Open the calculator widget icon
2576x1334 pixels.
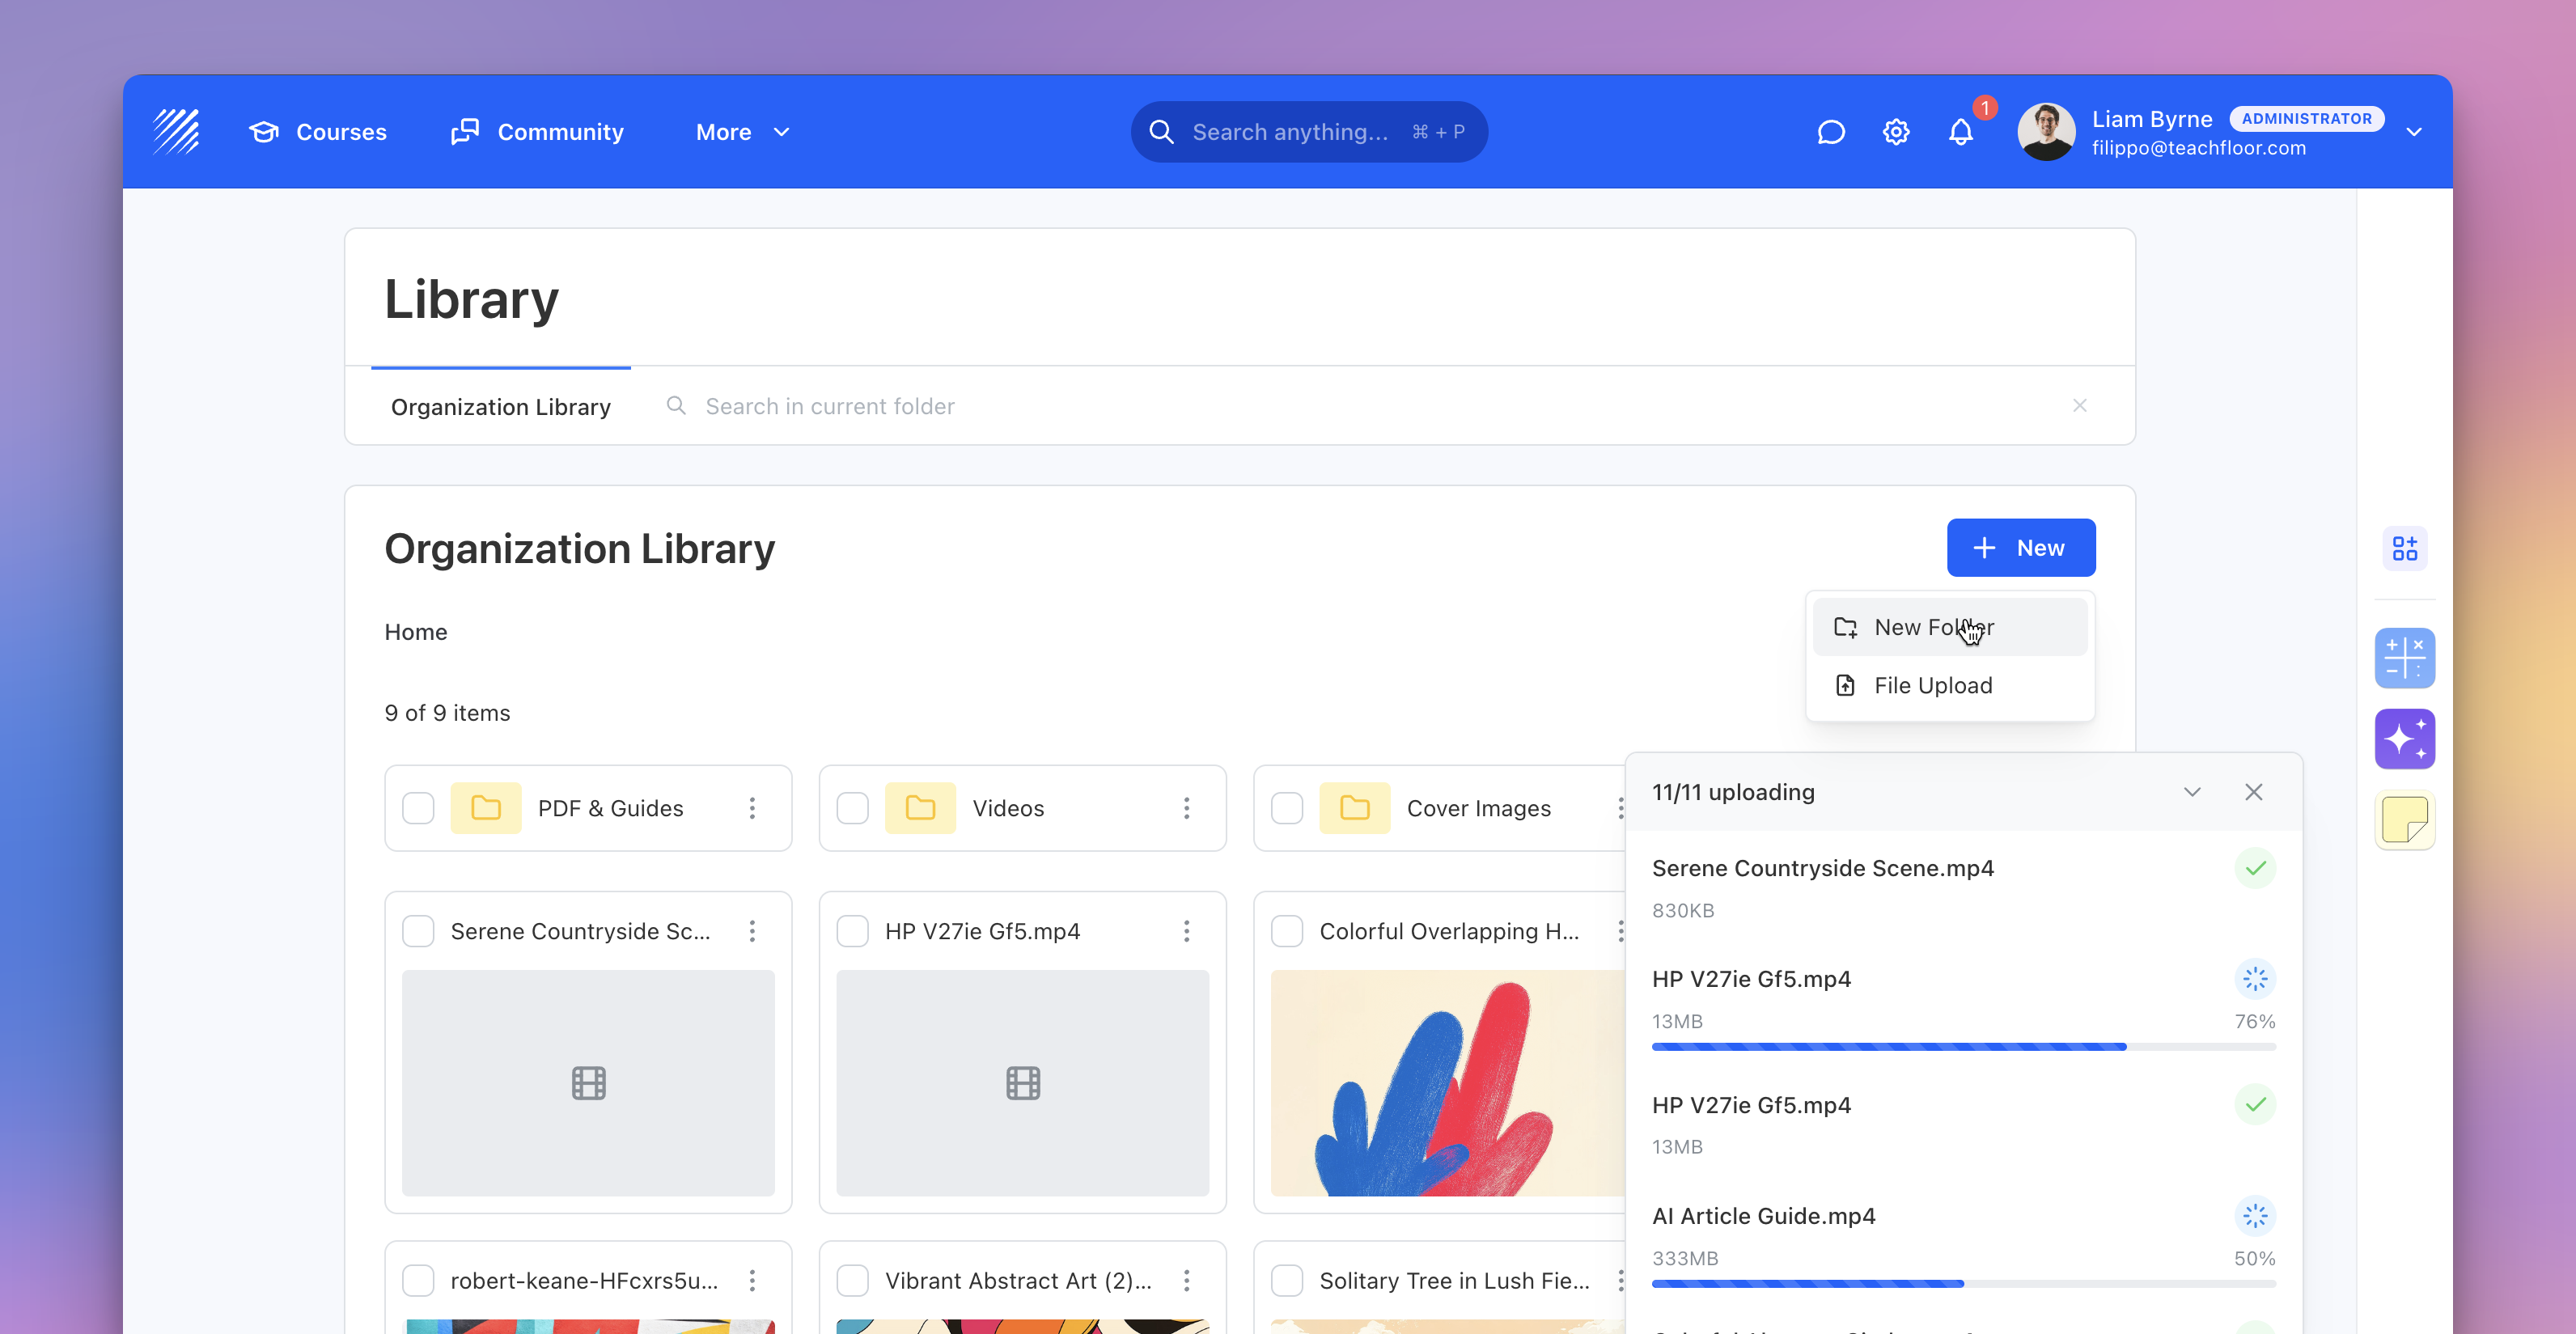click(x=2404, y=658)
